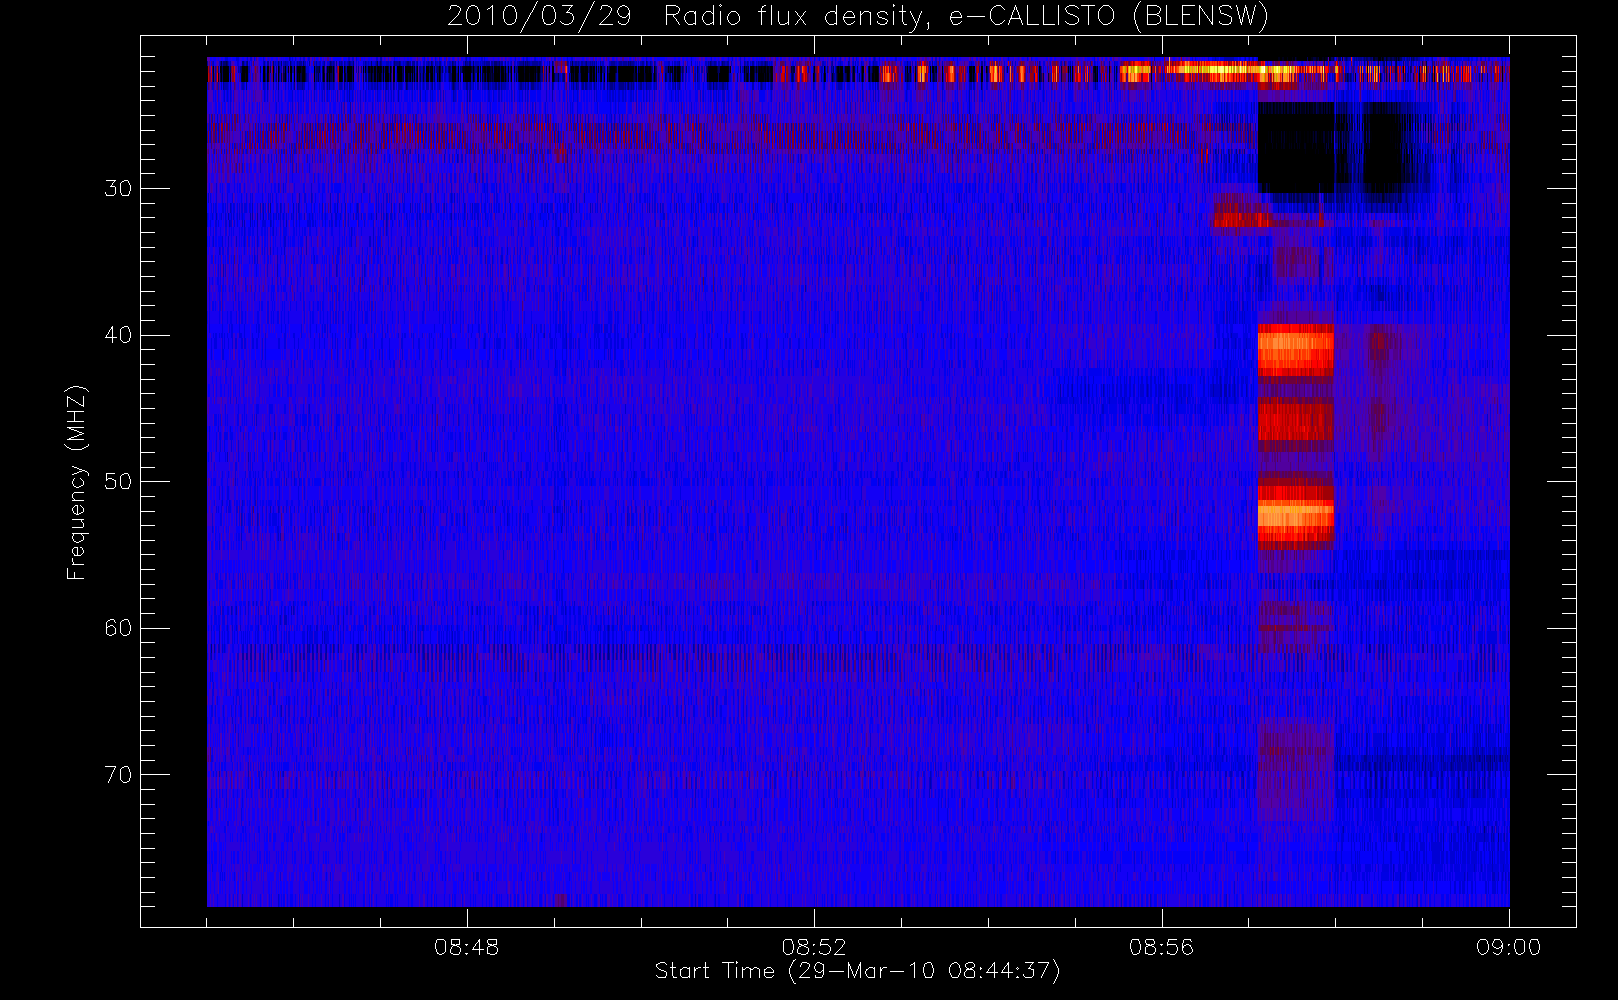Image resolution: width=1618 pixels, height=1000 pixels.
Task: Click the large black saturated patch near 28 MHz
Action: click(1295, 147)
